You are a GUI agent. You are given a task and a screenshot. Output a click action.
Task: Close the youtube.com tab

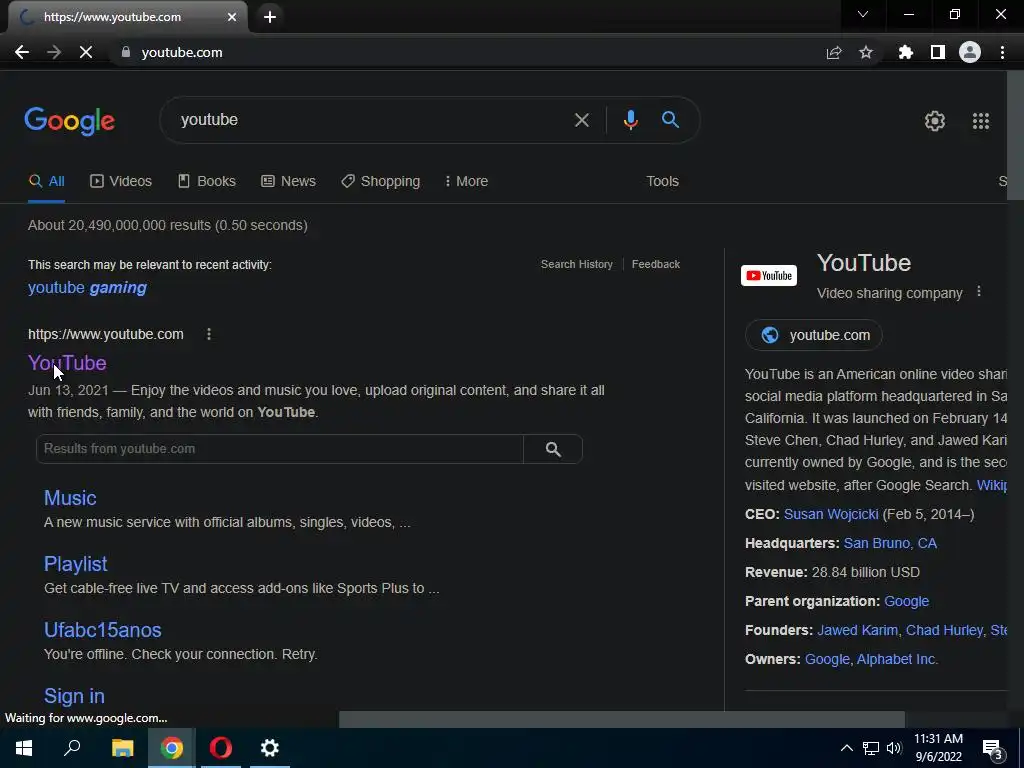click(232, 17)
